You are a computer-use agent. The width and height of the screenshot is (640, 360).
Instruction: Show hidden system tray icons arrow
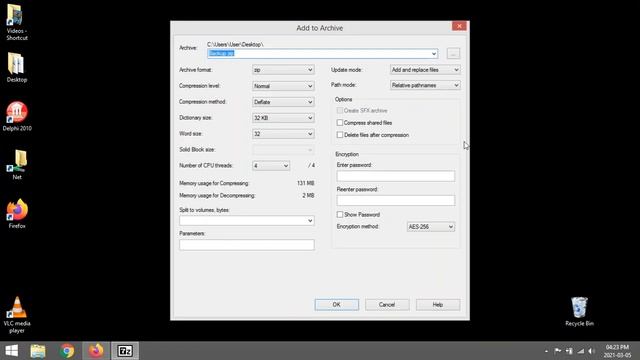546,351
